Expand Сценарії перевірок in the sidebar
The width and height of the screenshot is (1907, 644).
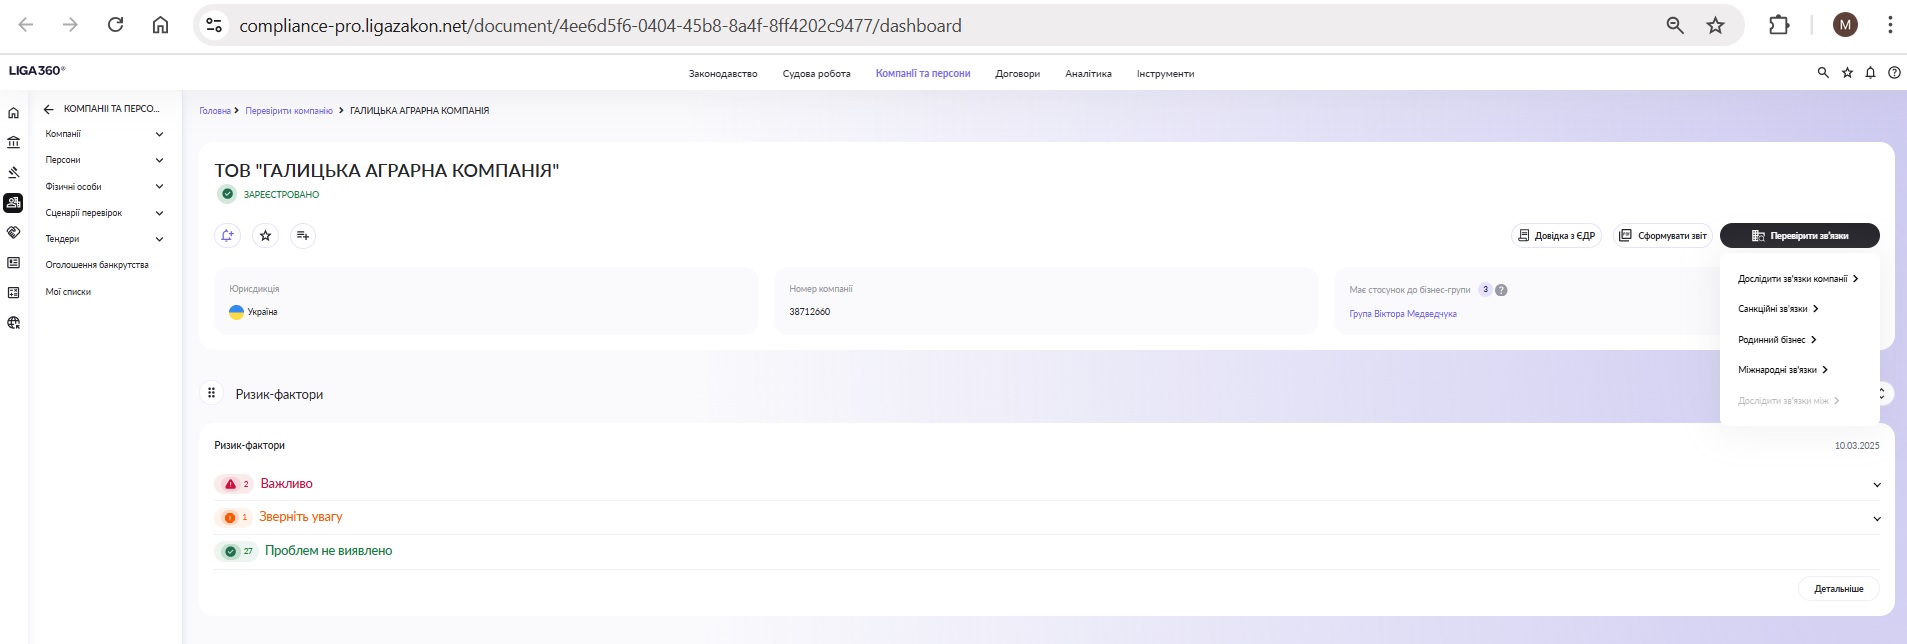[159, 213]
